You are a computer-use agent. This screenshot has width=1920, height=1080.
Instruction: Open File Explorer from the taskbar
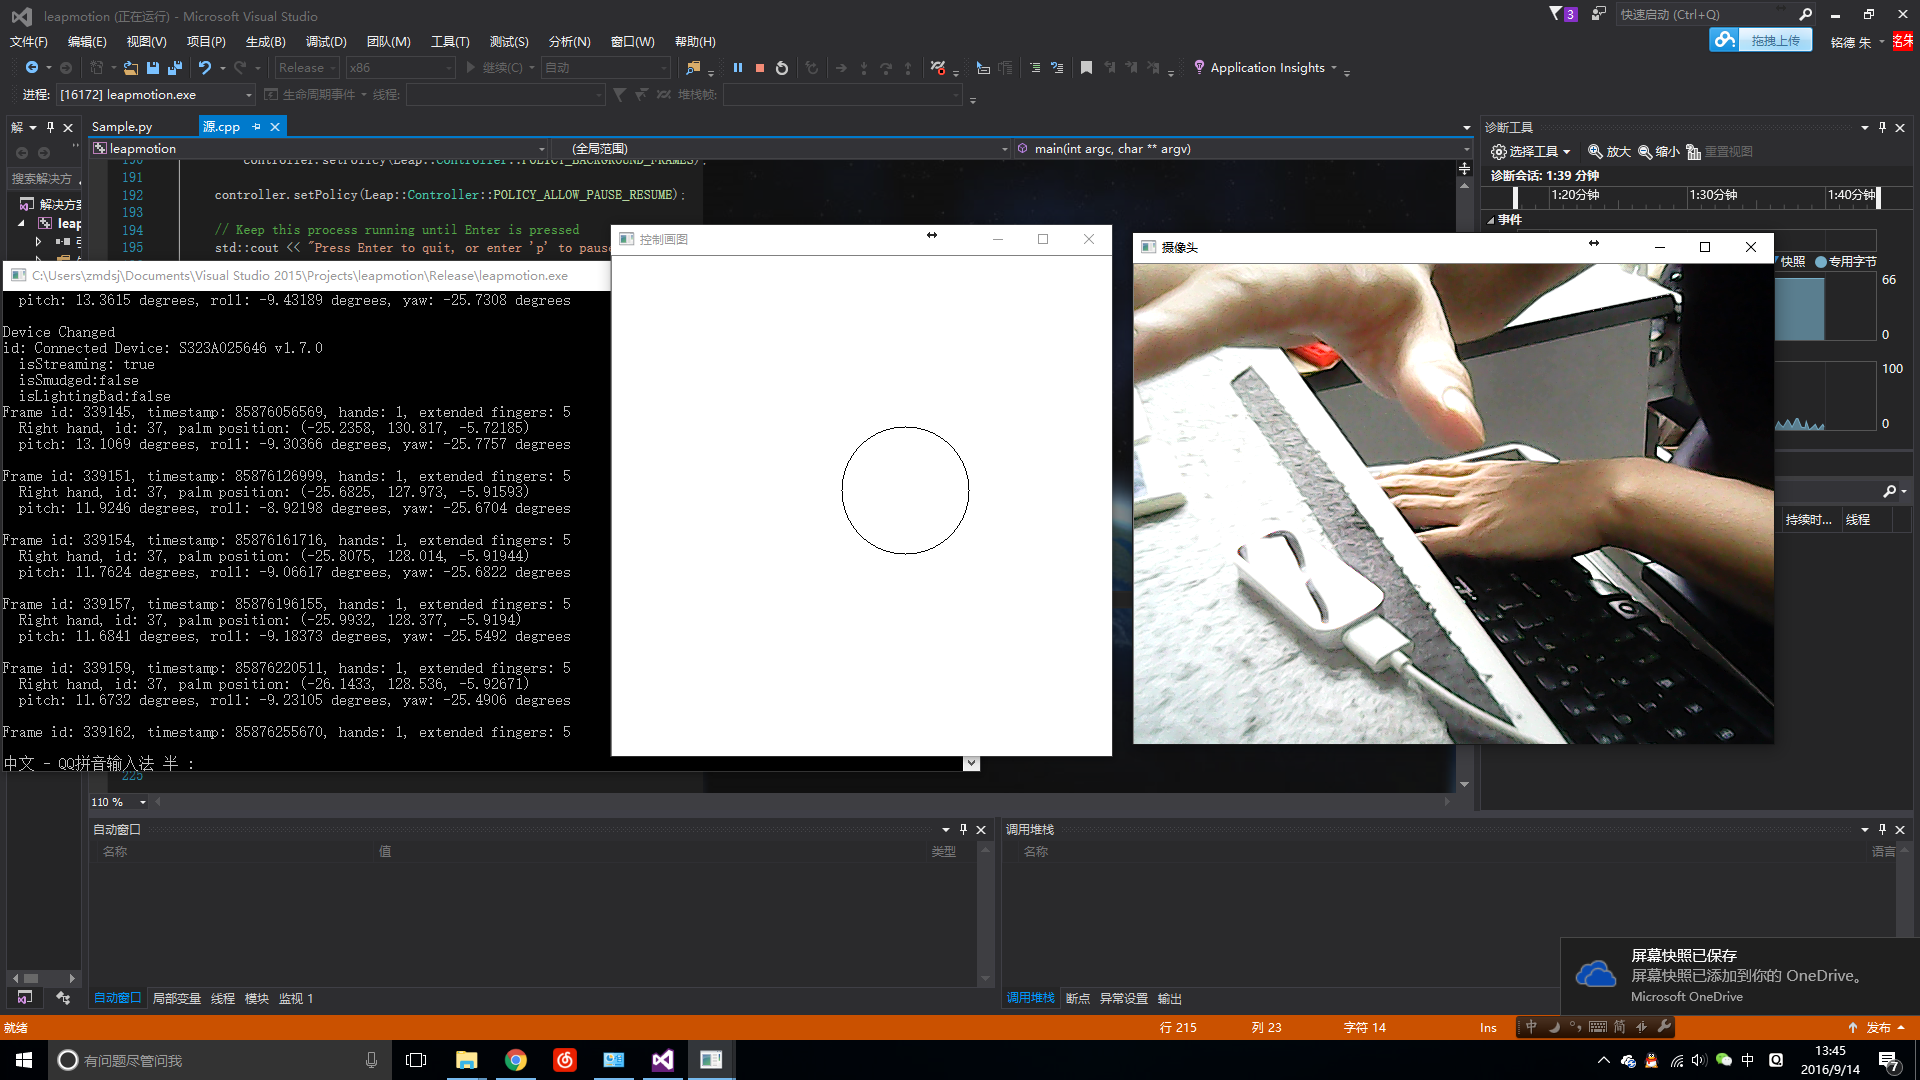point(467,1060)
